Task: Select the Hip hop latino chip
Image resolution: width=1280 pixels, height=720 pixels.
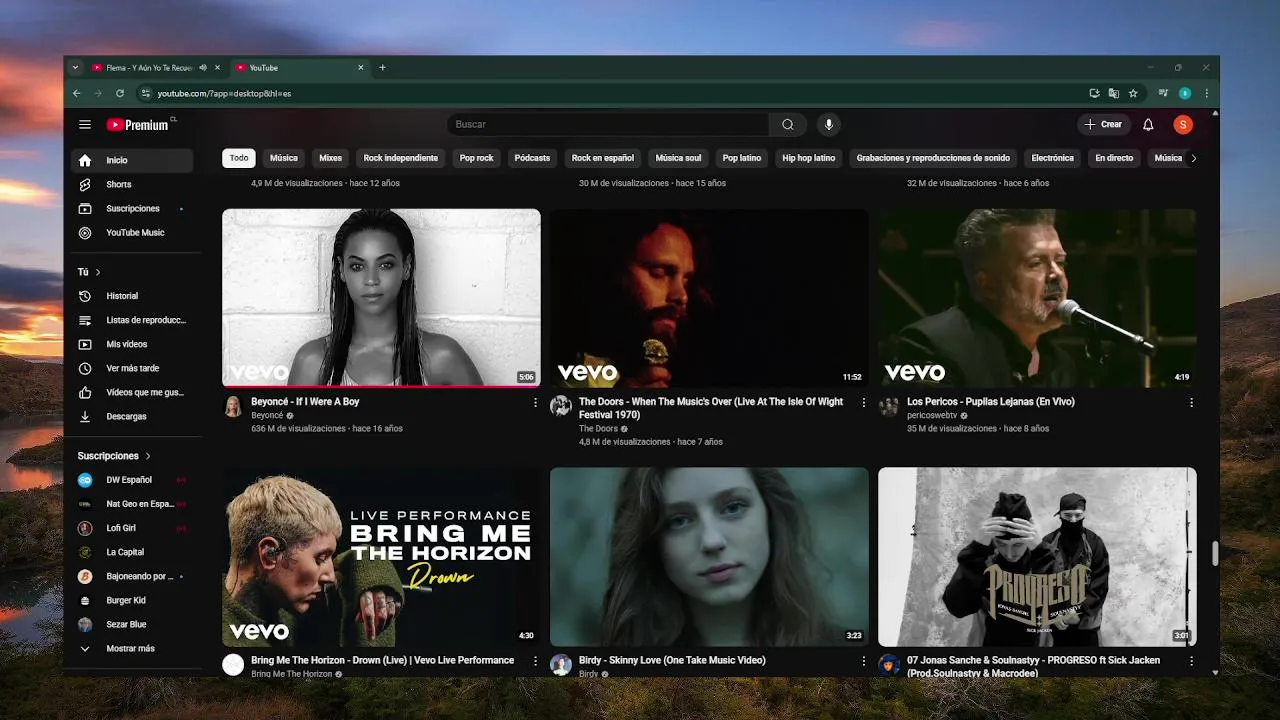Action: coord(809,158)
